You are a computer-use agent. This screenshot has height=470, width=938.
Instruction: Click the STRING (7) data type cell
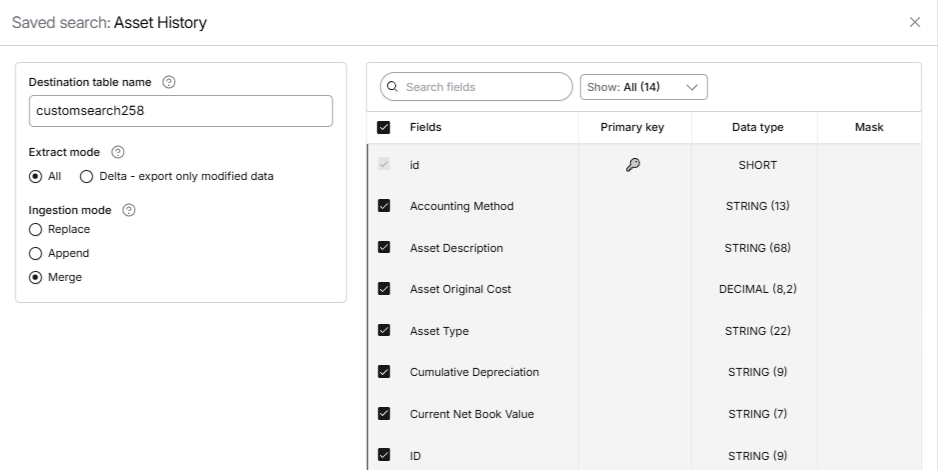click(x=757, y=414)
